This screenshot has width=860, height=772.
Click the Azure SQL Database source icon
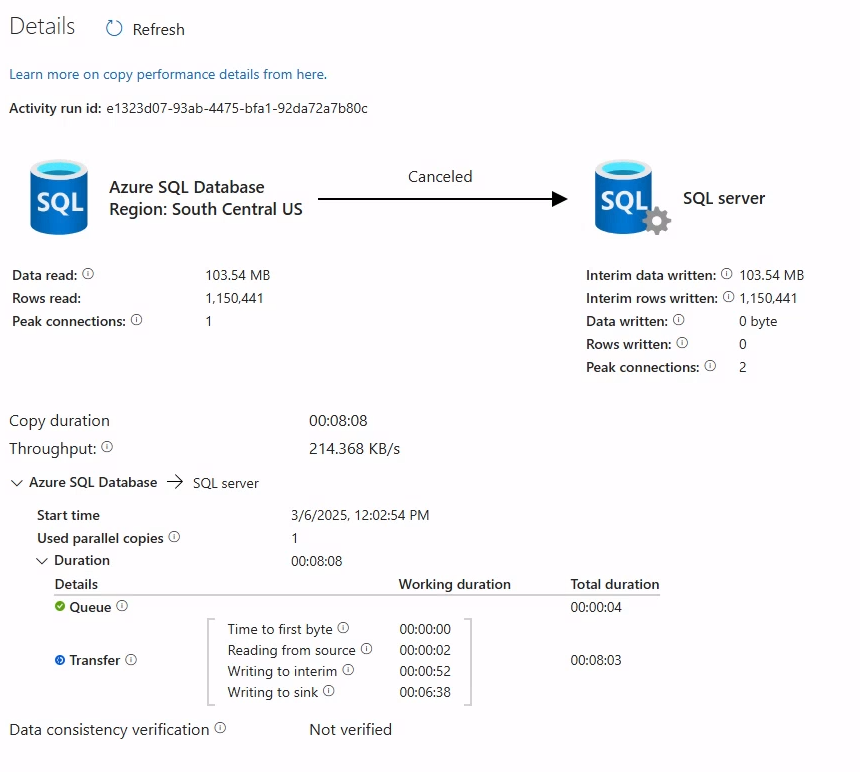[59, 197]
